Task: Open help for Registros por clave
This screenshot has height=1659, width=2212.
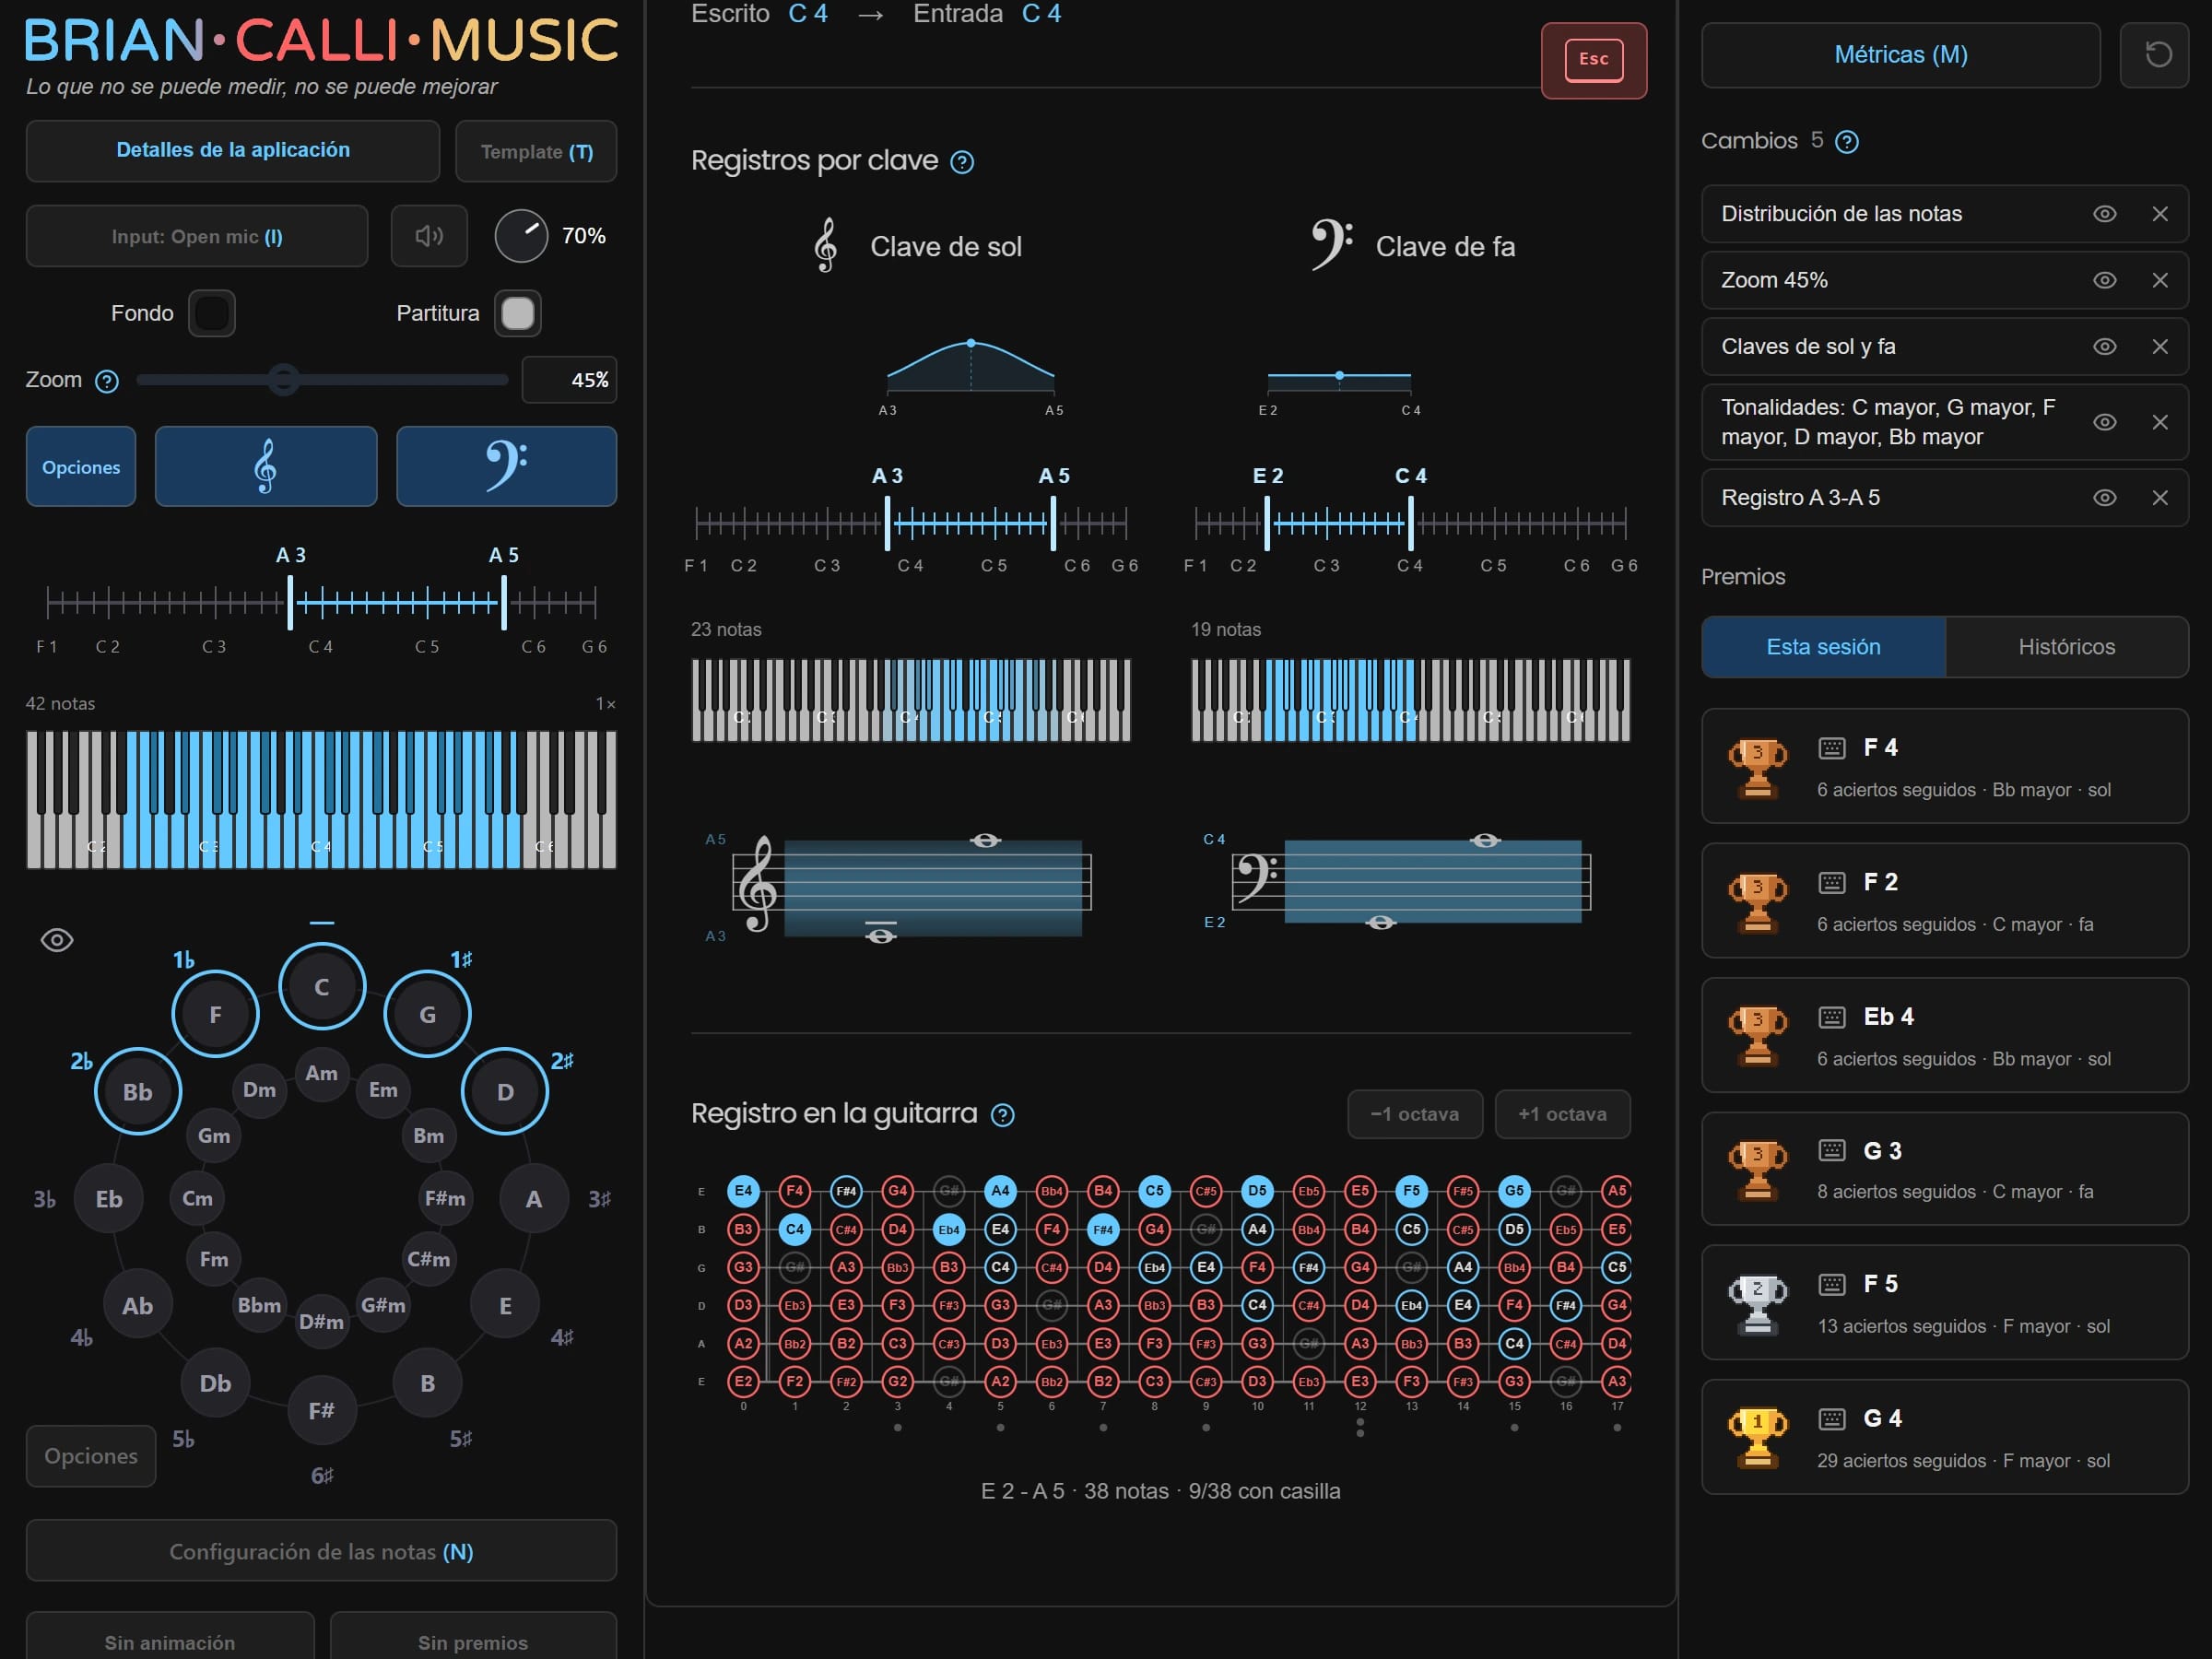Action: click(962, 162)
